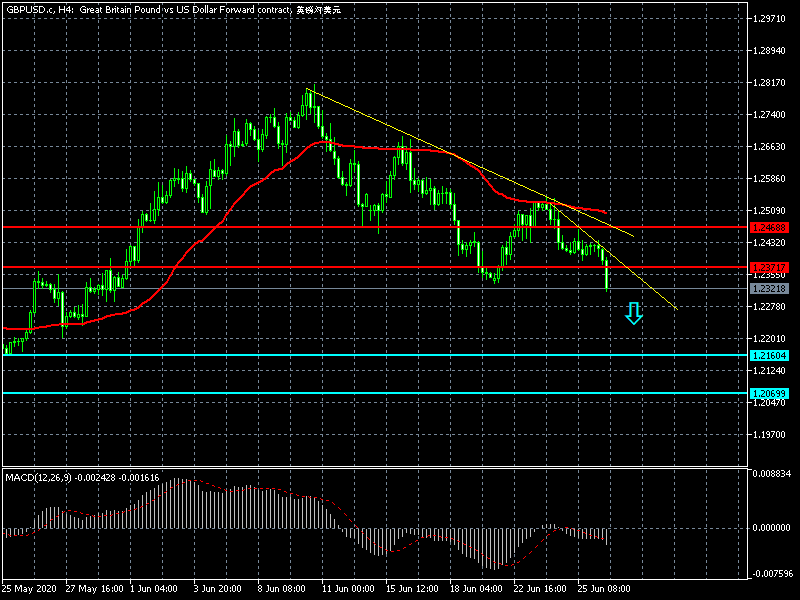The image size is (800, 600).
Task: Click the 1.22010 price axis value
Action: click(769, 339)
